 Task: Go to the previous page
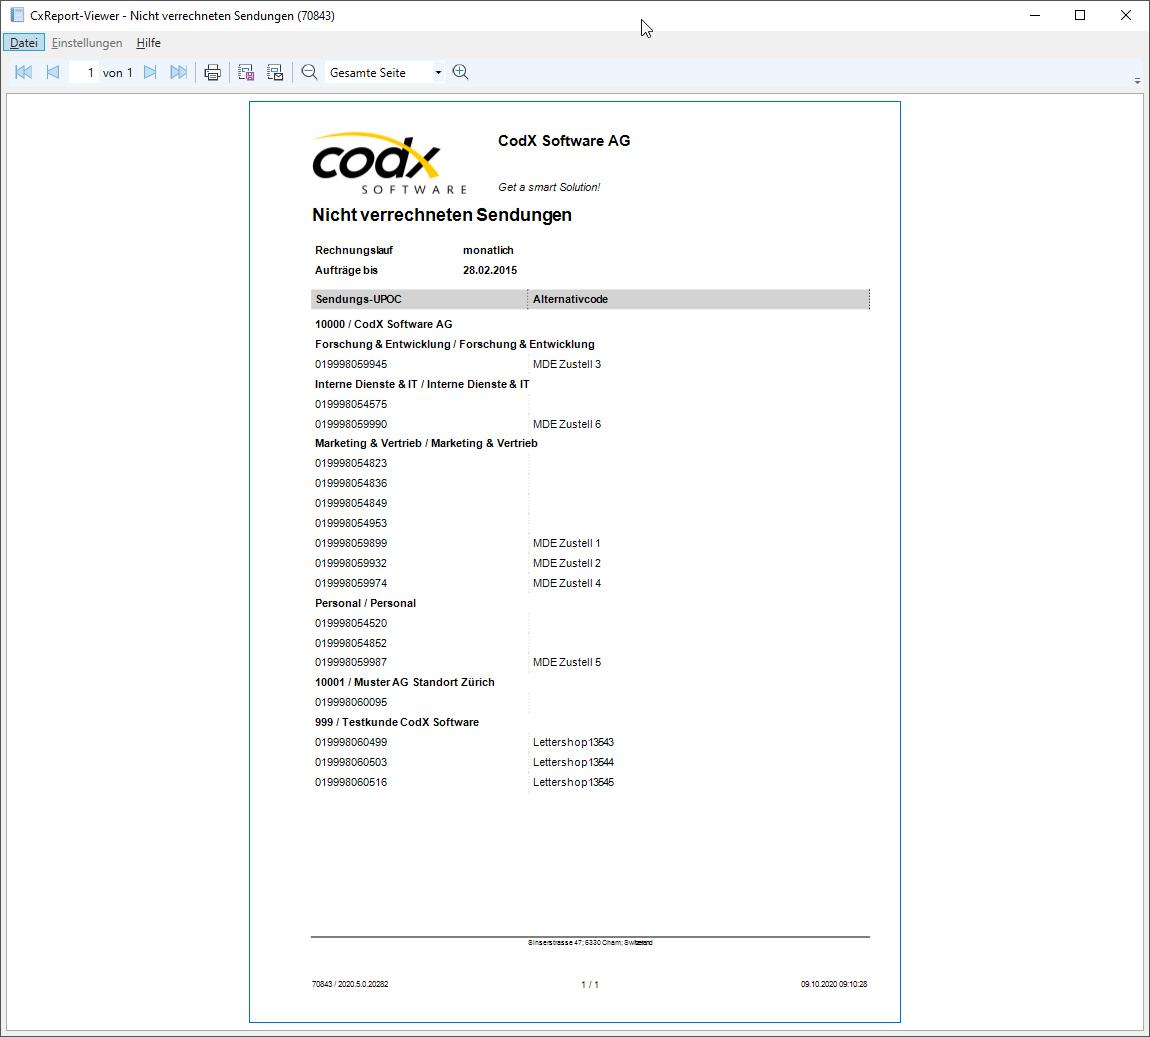[53, 72]
